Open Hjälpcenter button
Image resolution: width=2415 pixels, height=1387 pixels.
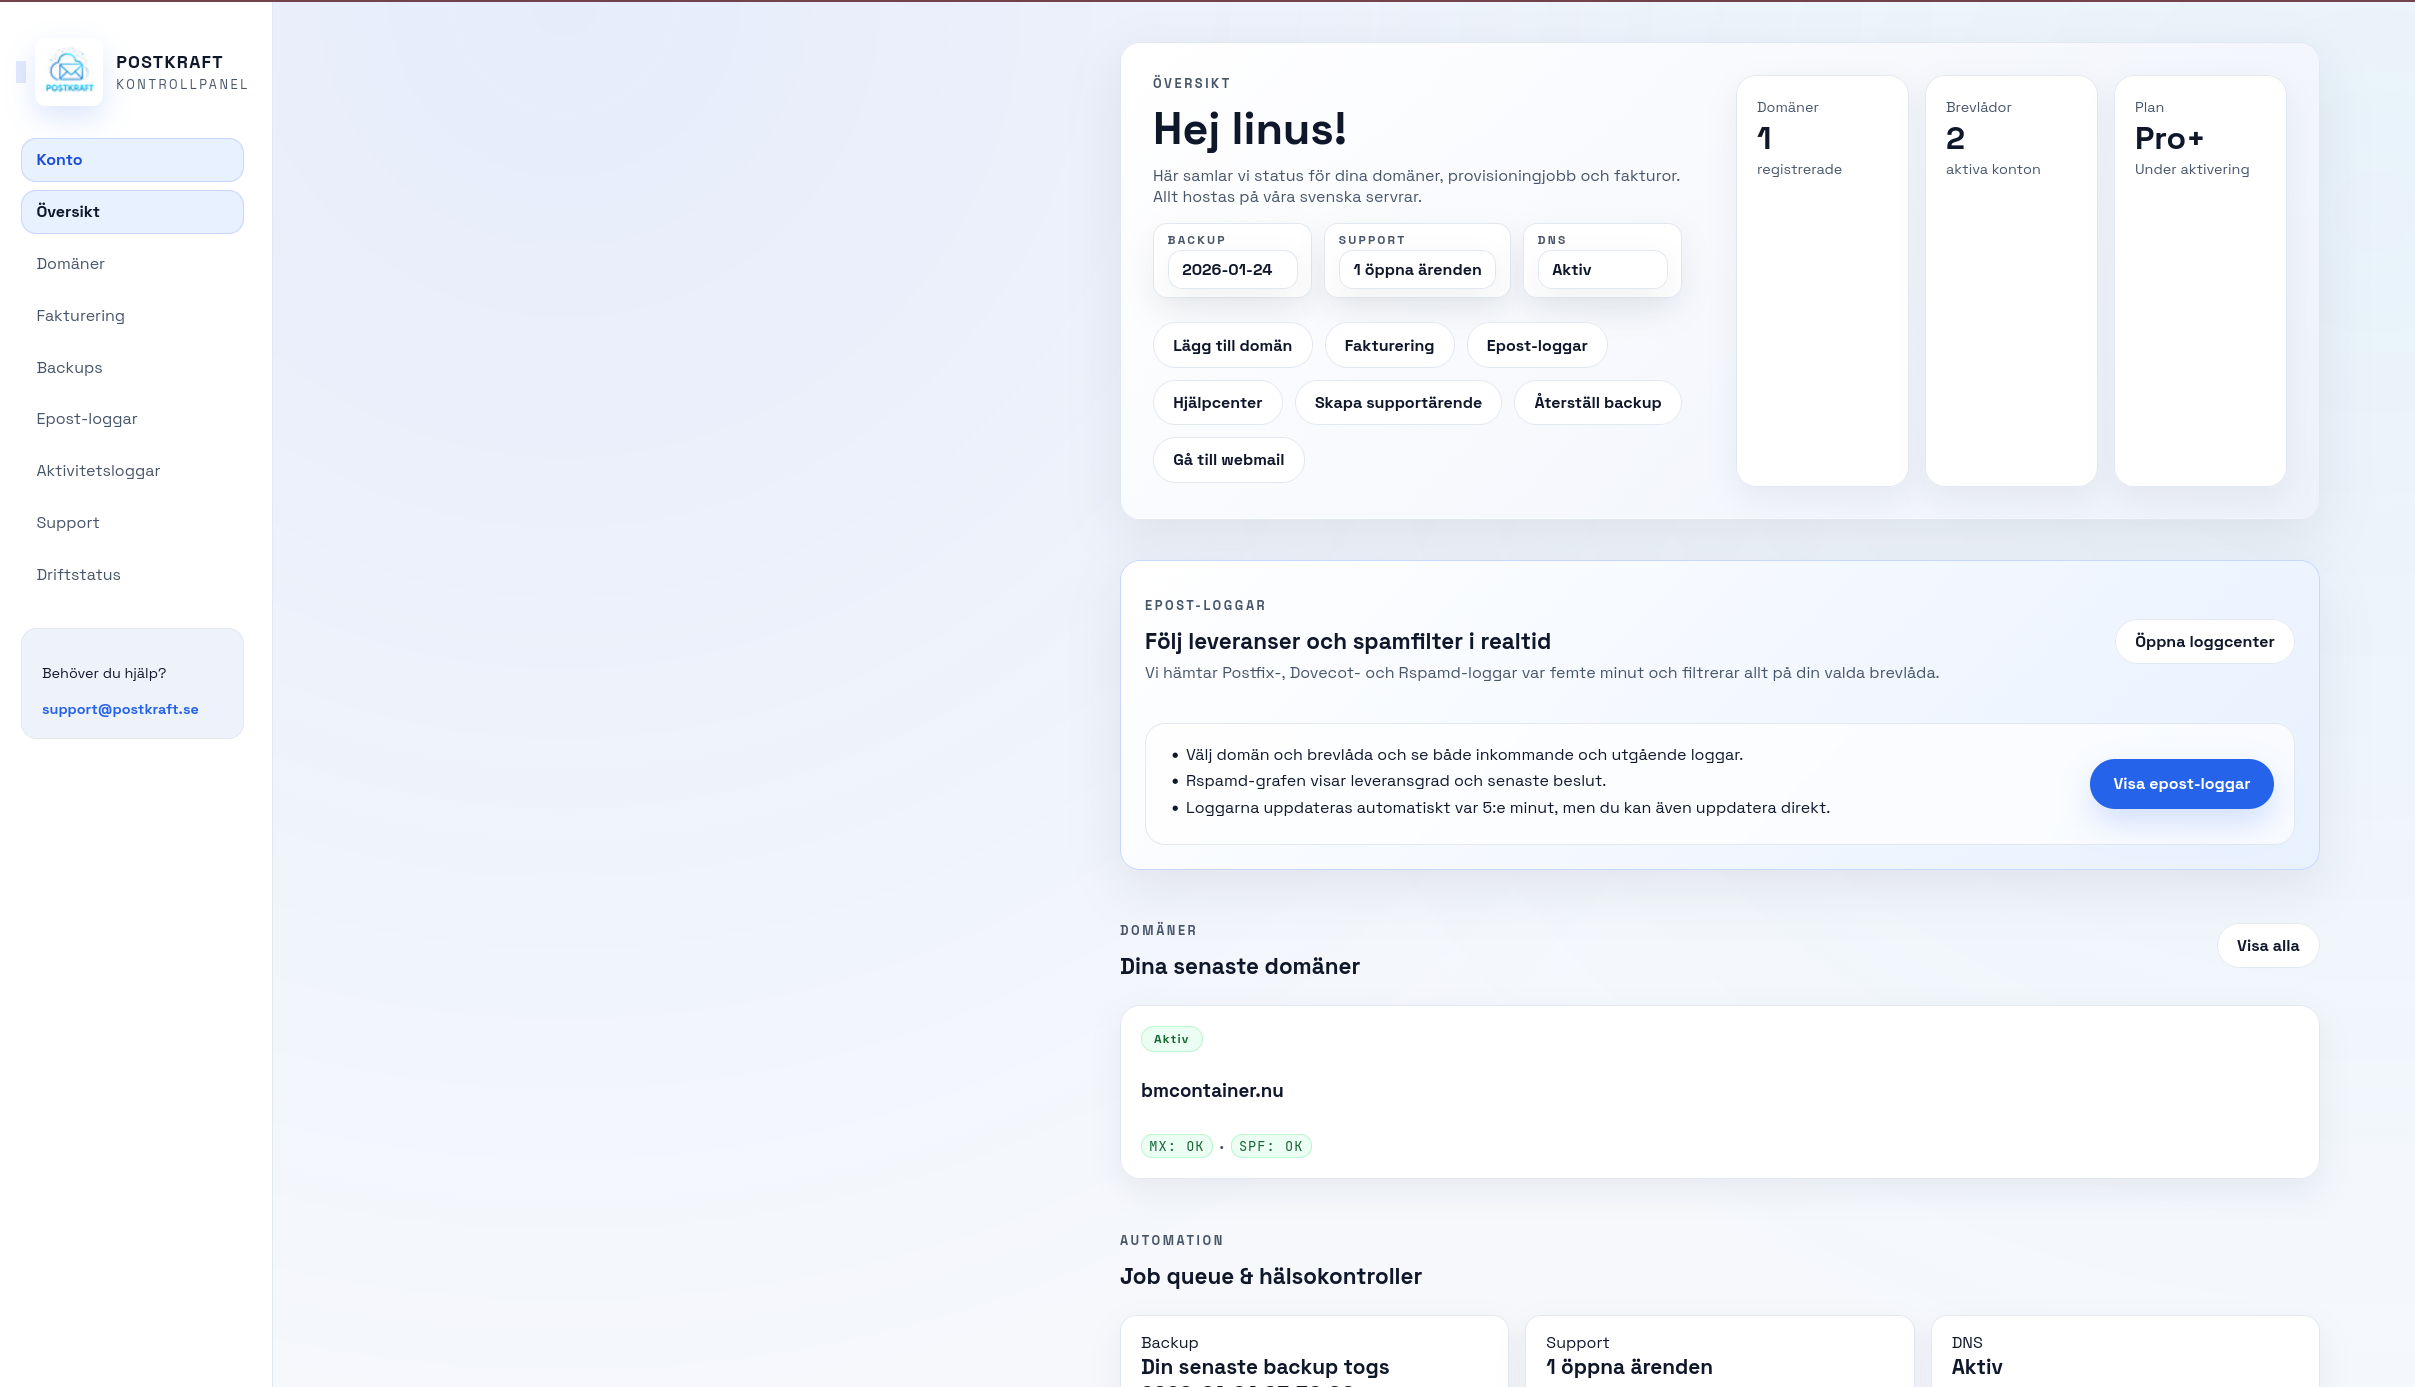(x=1216, y=403)
